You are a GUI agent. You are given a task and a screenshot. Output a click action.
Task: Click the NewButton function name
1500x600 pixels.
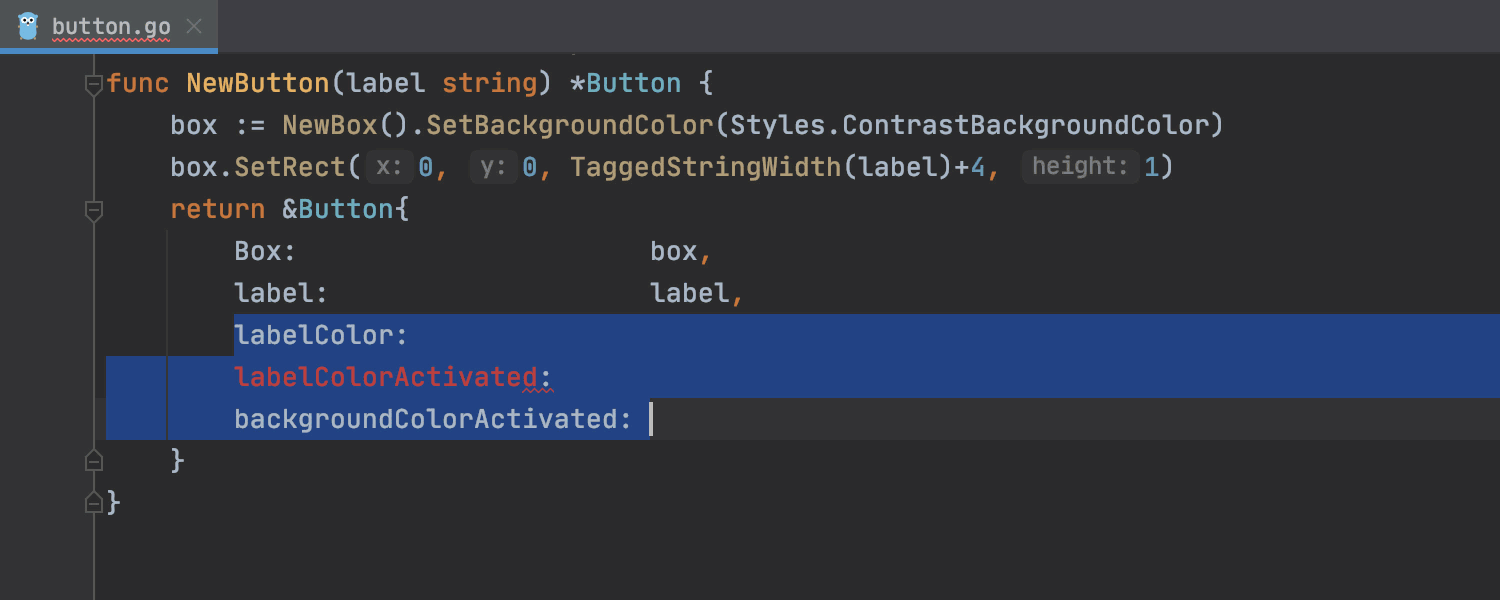258,83
